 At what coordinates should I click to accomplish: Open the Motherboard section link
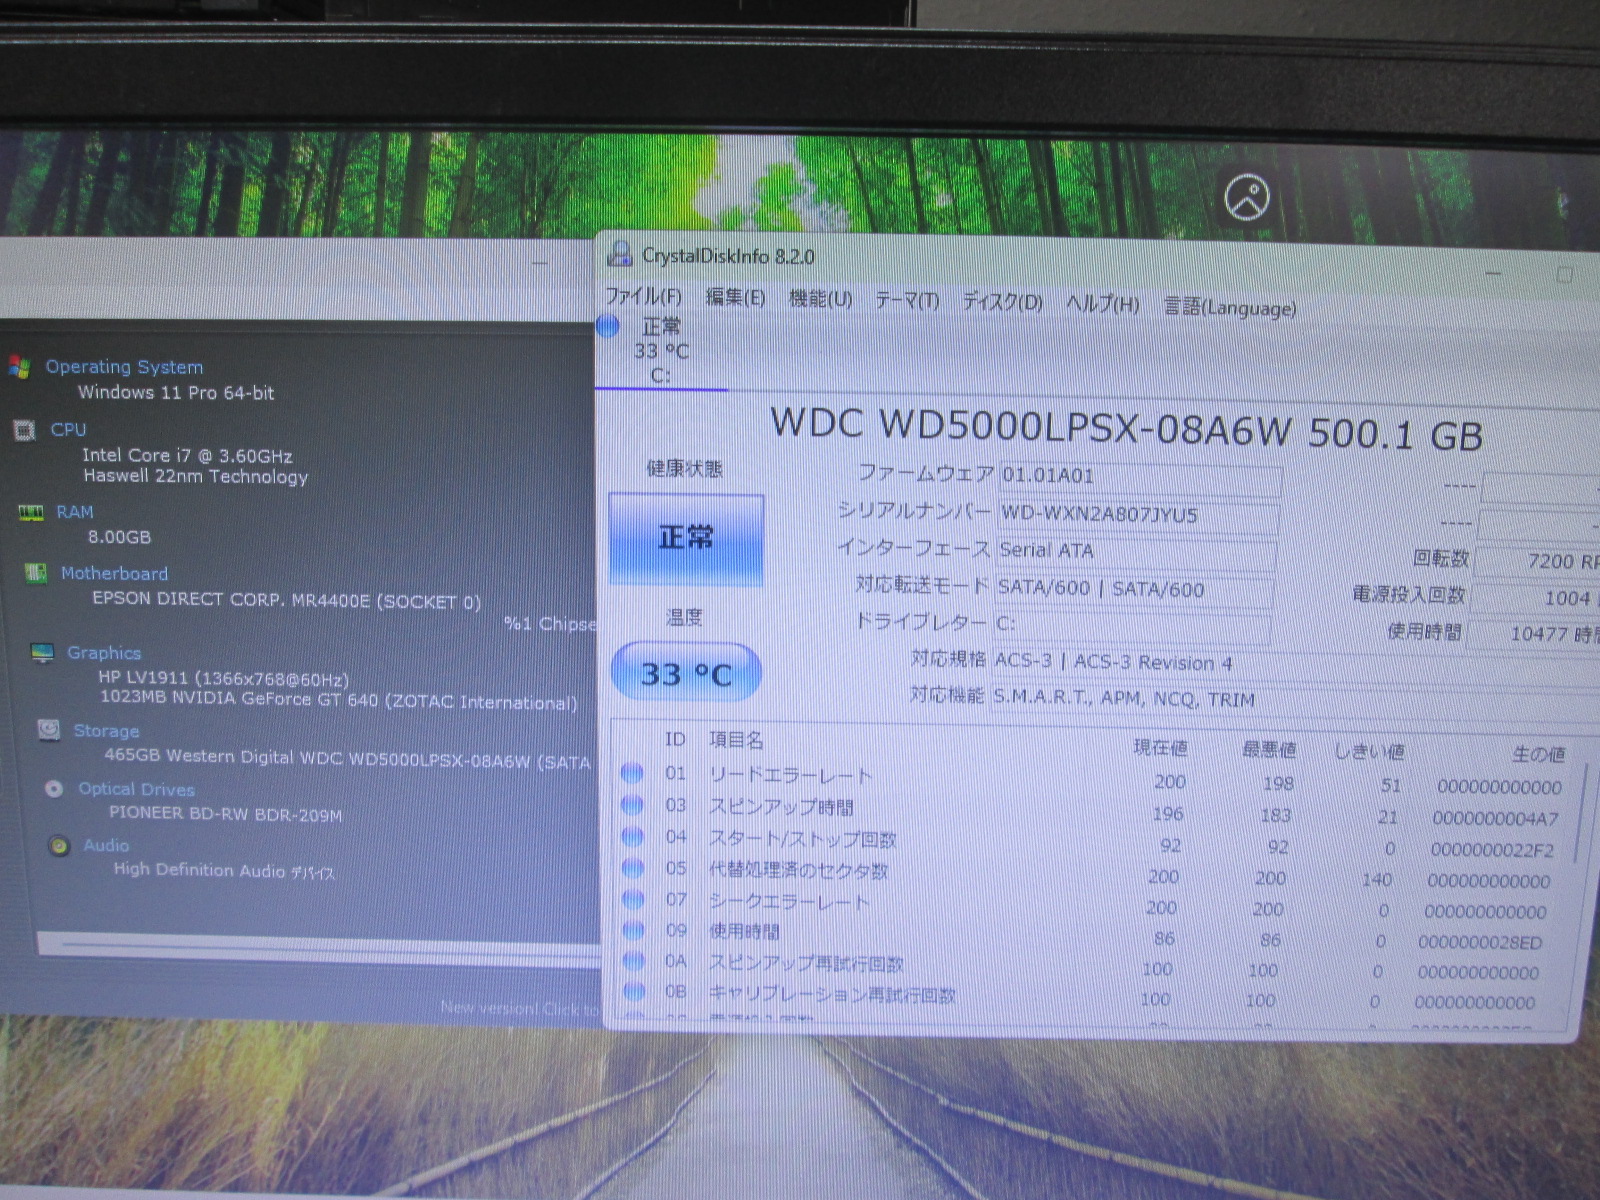click(x=114, y=573)
